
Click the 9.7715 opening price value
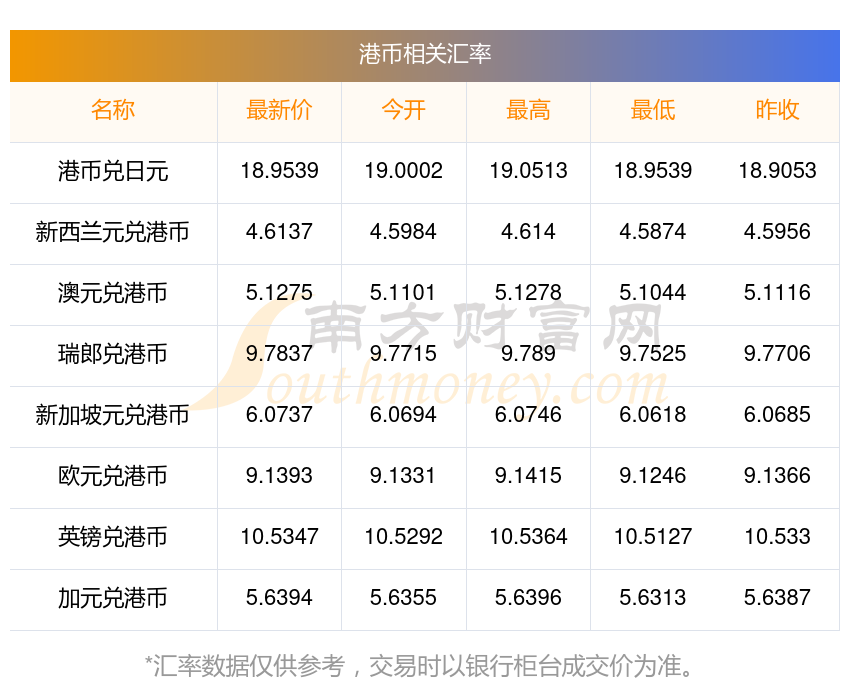point(403,353)
